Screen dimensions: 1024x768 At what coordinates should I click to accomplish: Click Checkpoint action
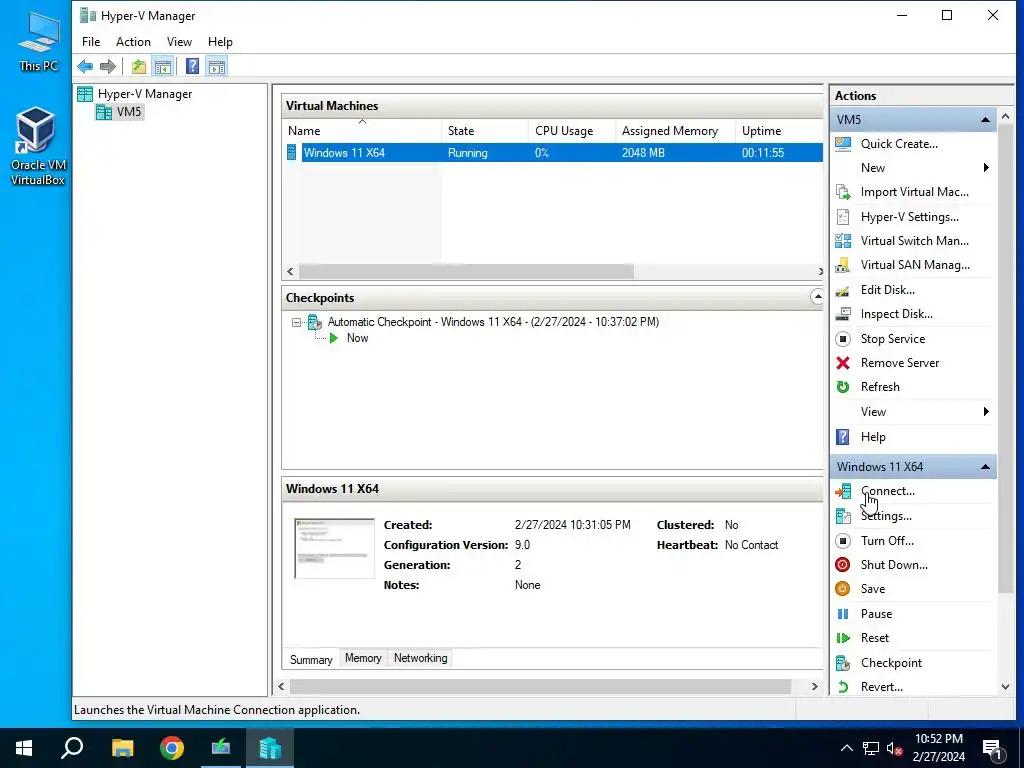point(891,663)
